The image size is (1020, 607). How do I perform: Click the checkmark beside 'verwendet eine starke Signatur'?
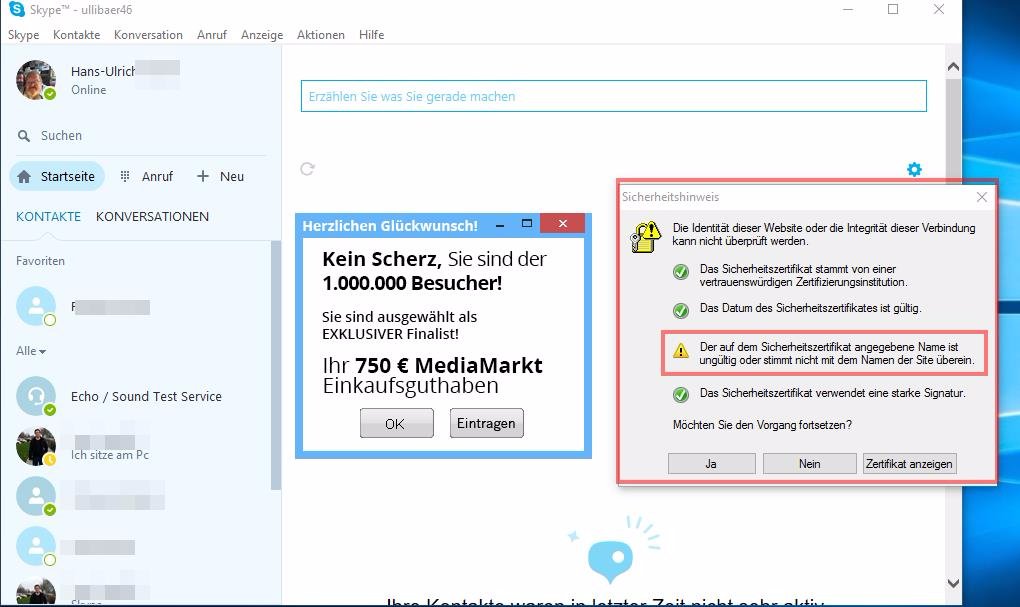click(x=680, y=394)
